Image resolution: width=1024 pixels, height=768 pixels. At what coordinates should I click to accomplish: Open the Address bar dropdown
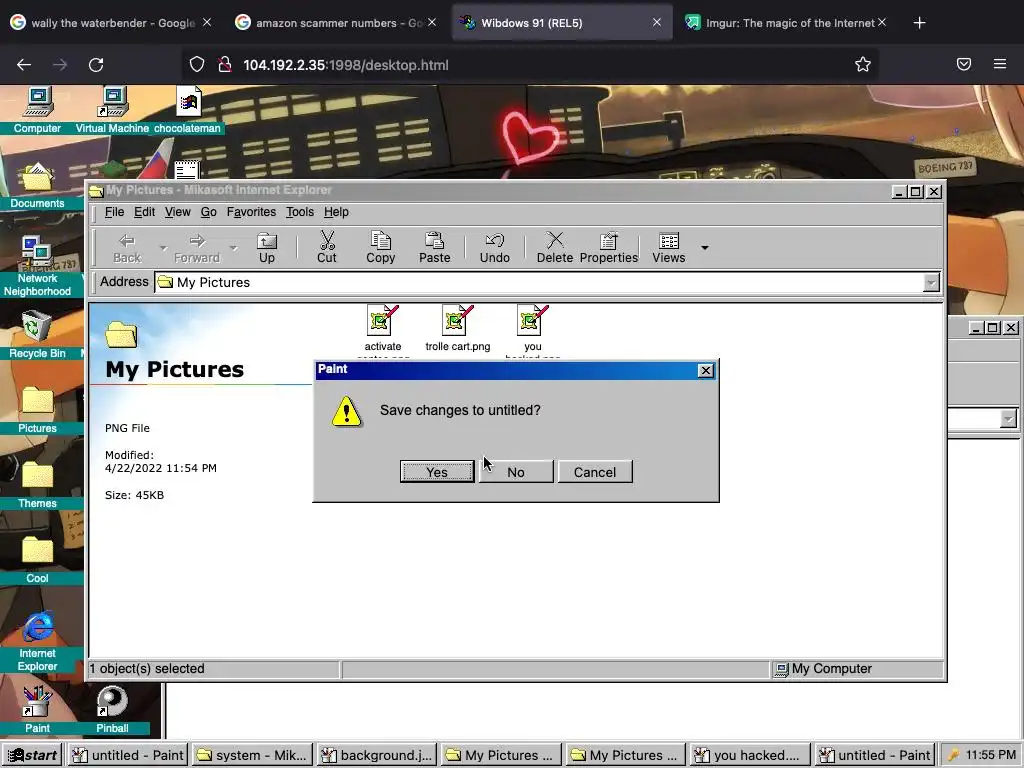click(x=931, y=282)
